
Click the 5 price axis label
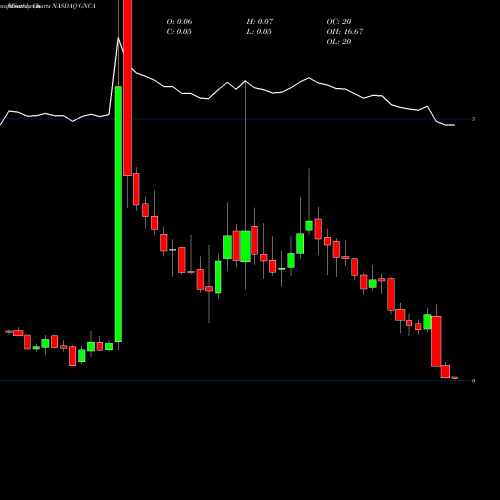pos(473,119)
